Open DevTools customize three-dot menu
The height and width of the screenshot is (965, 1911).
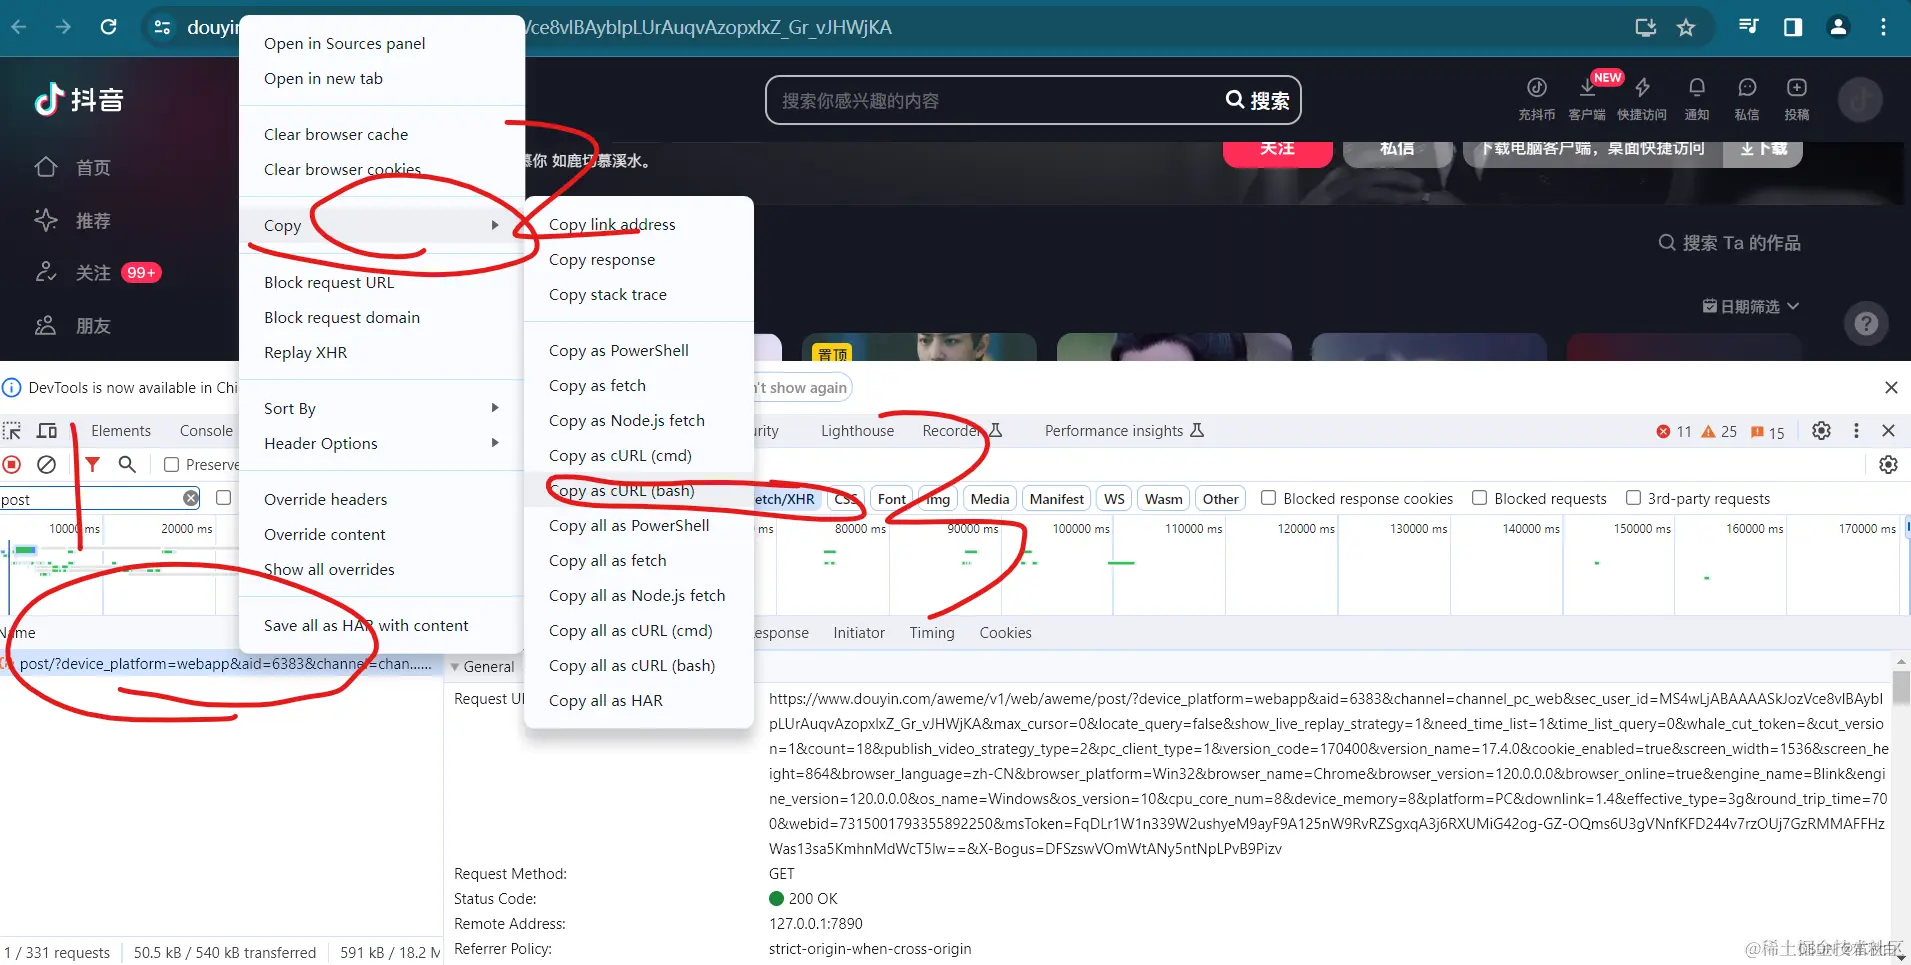1856,430
